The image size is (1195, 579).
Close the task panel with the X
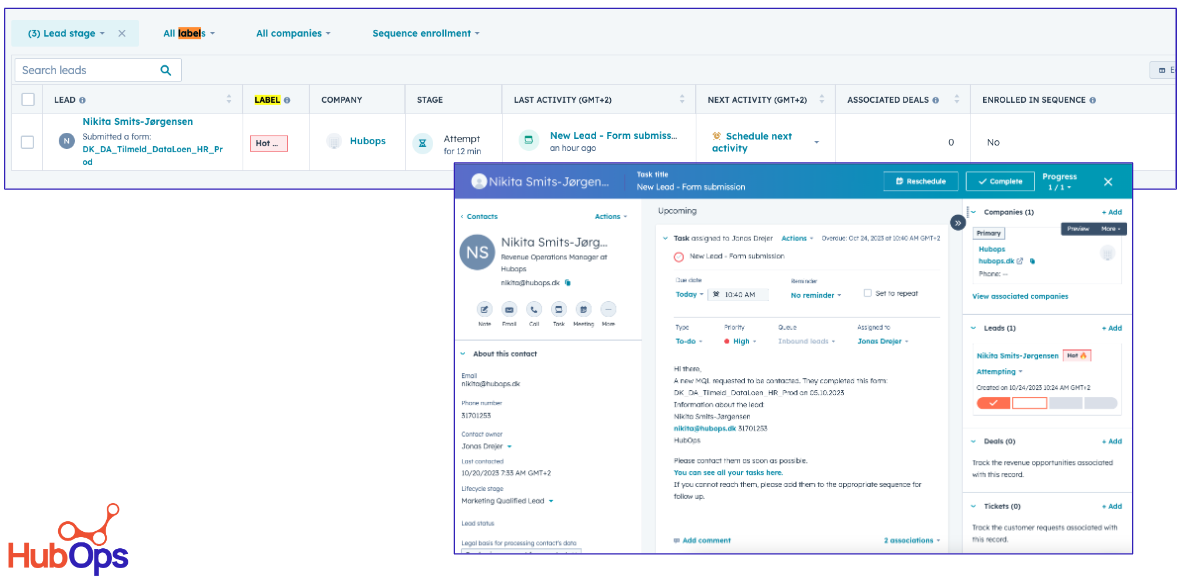pos(1108,181)
